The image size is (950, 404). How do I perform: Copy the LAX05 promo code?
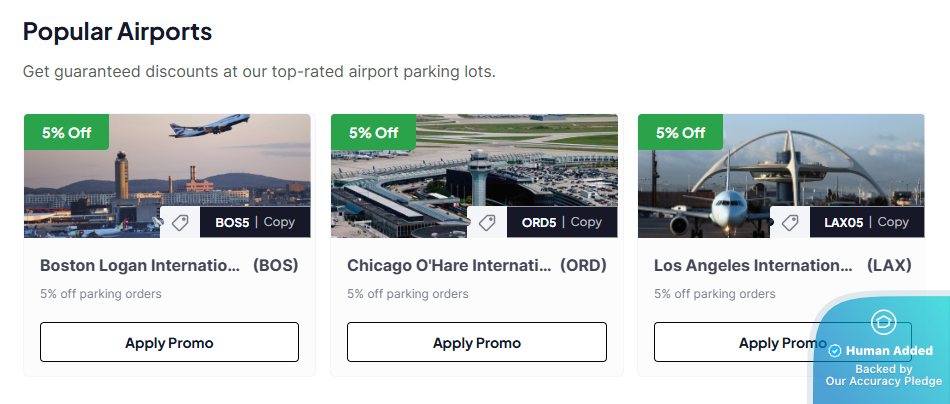(x=893, y=222)
